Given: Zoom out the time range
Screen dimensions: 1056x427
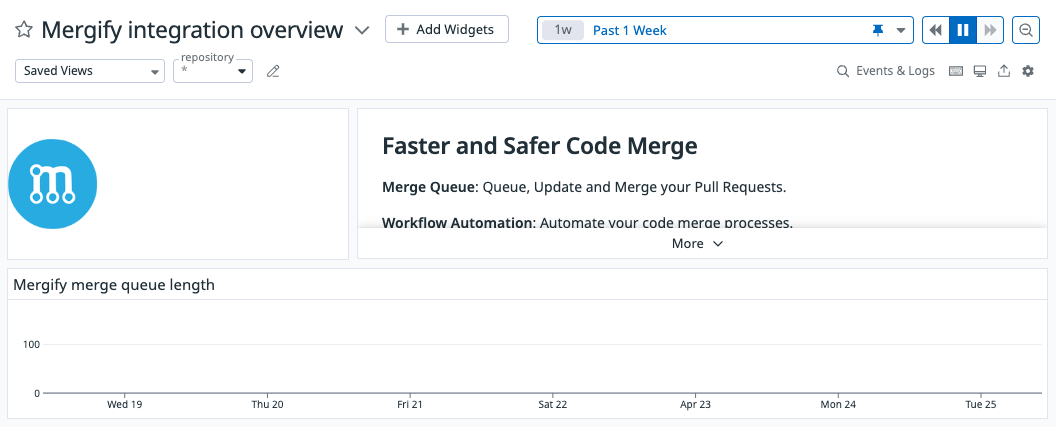Looking at the screenshot, I should (x=1026, y=30).
